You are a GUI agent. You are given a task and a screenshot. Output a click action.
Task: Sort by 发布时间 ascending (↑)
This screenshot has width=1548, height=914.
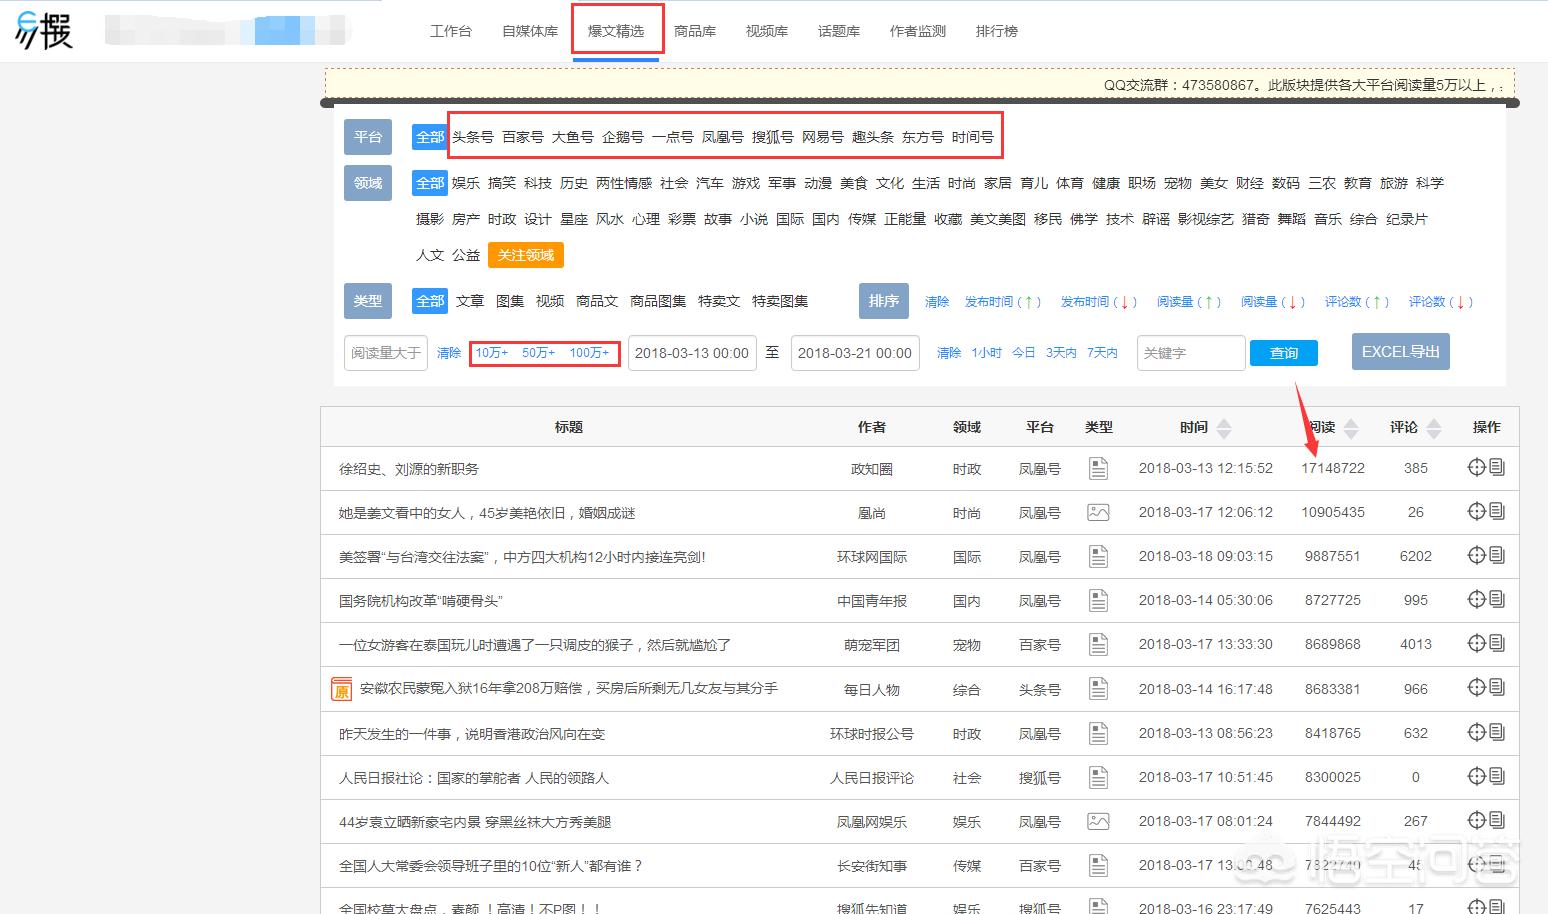point(1003,302)
